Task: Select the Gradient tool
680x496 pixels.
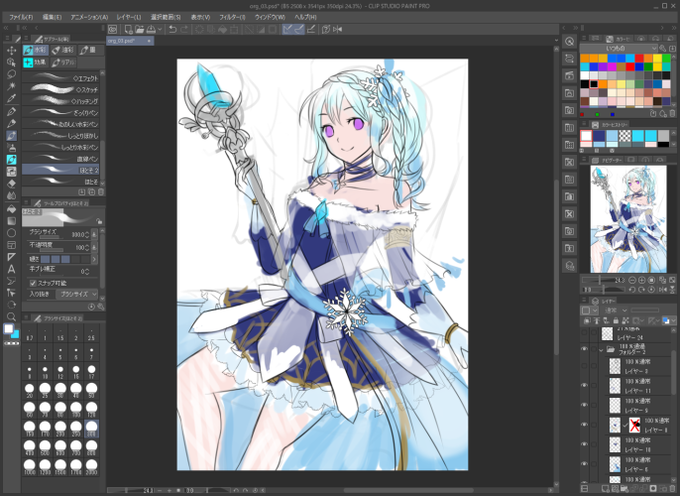Action: (x=11, y=221)
